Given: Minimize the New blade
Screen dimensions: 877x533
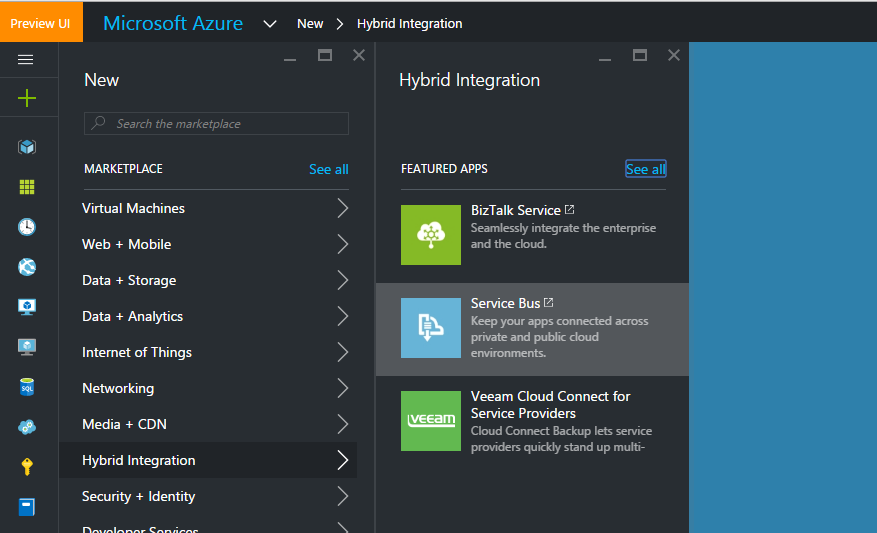Looking at the screenshot, I should pos(290,58).
